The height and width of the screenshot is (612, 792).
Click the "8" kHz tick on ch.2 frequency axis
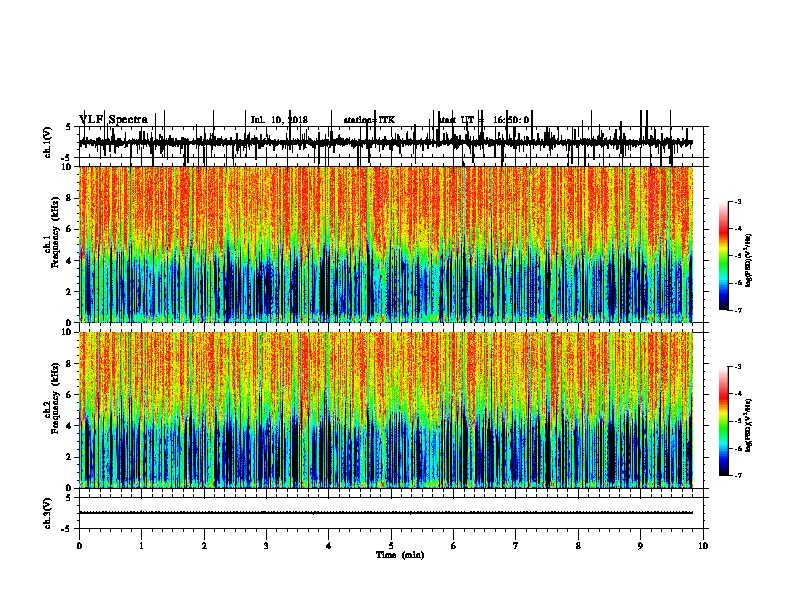click(x=69, y=364)
